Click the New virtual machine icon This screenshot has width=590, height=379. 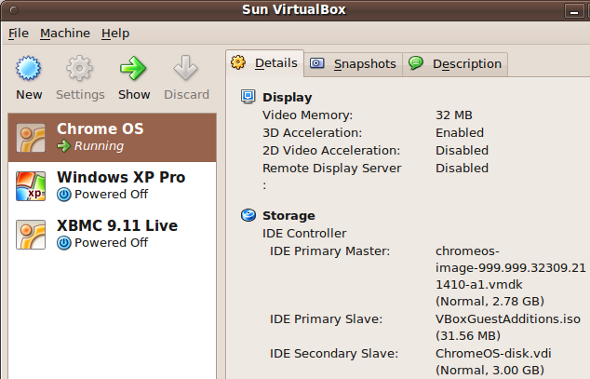tap(28, 68)
